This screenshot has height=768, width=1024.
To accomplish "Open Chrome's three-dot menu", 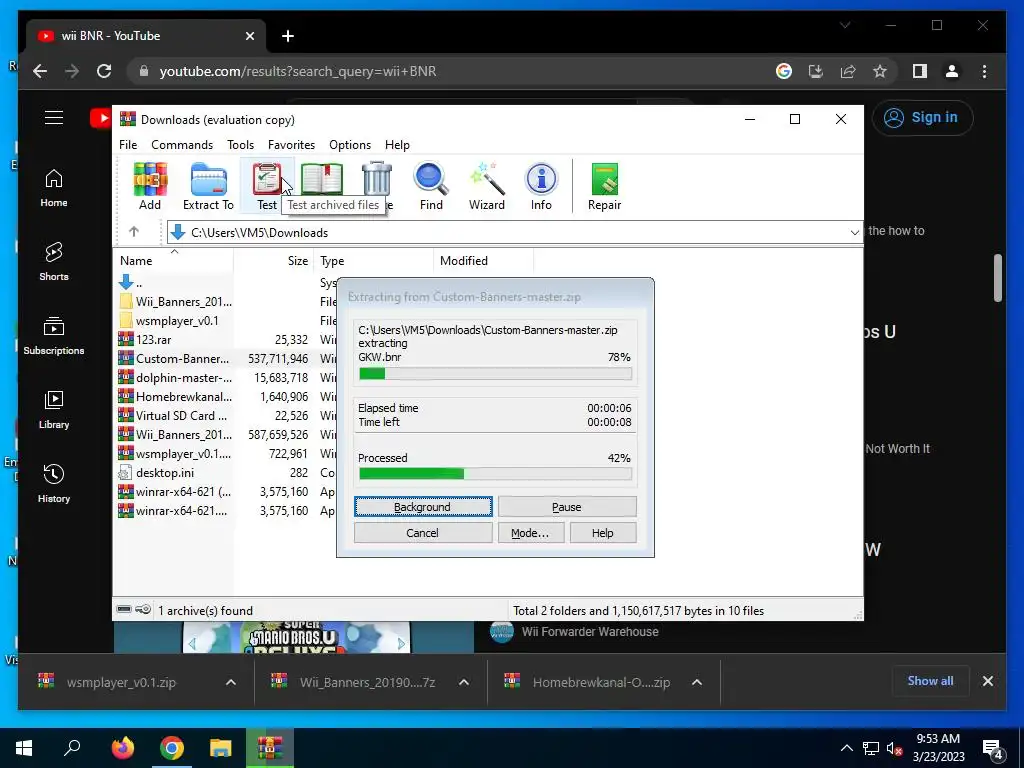I will click(984, 71).
